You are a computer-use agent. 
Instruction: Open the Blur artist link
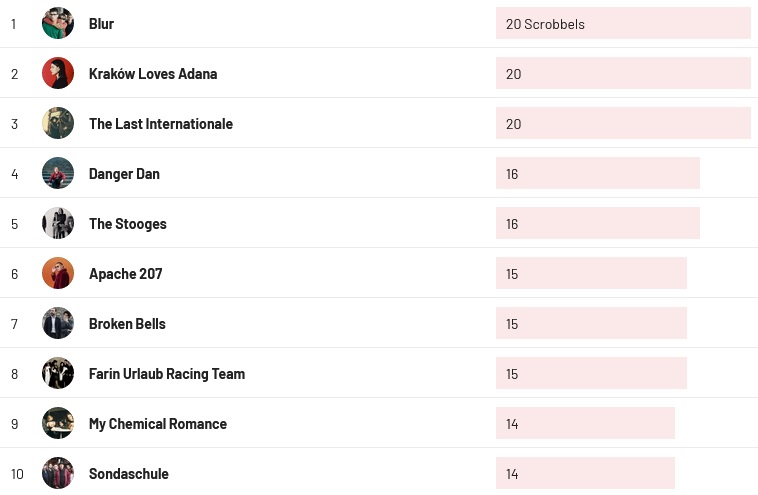tap(101, 24)
